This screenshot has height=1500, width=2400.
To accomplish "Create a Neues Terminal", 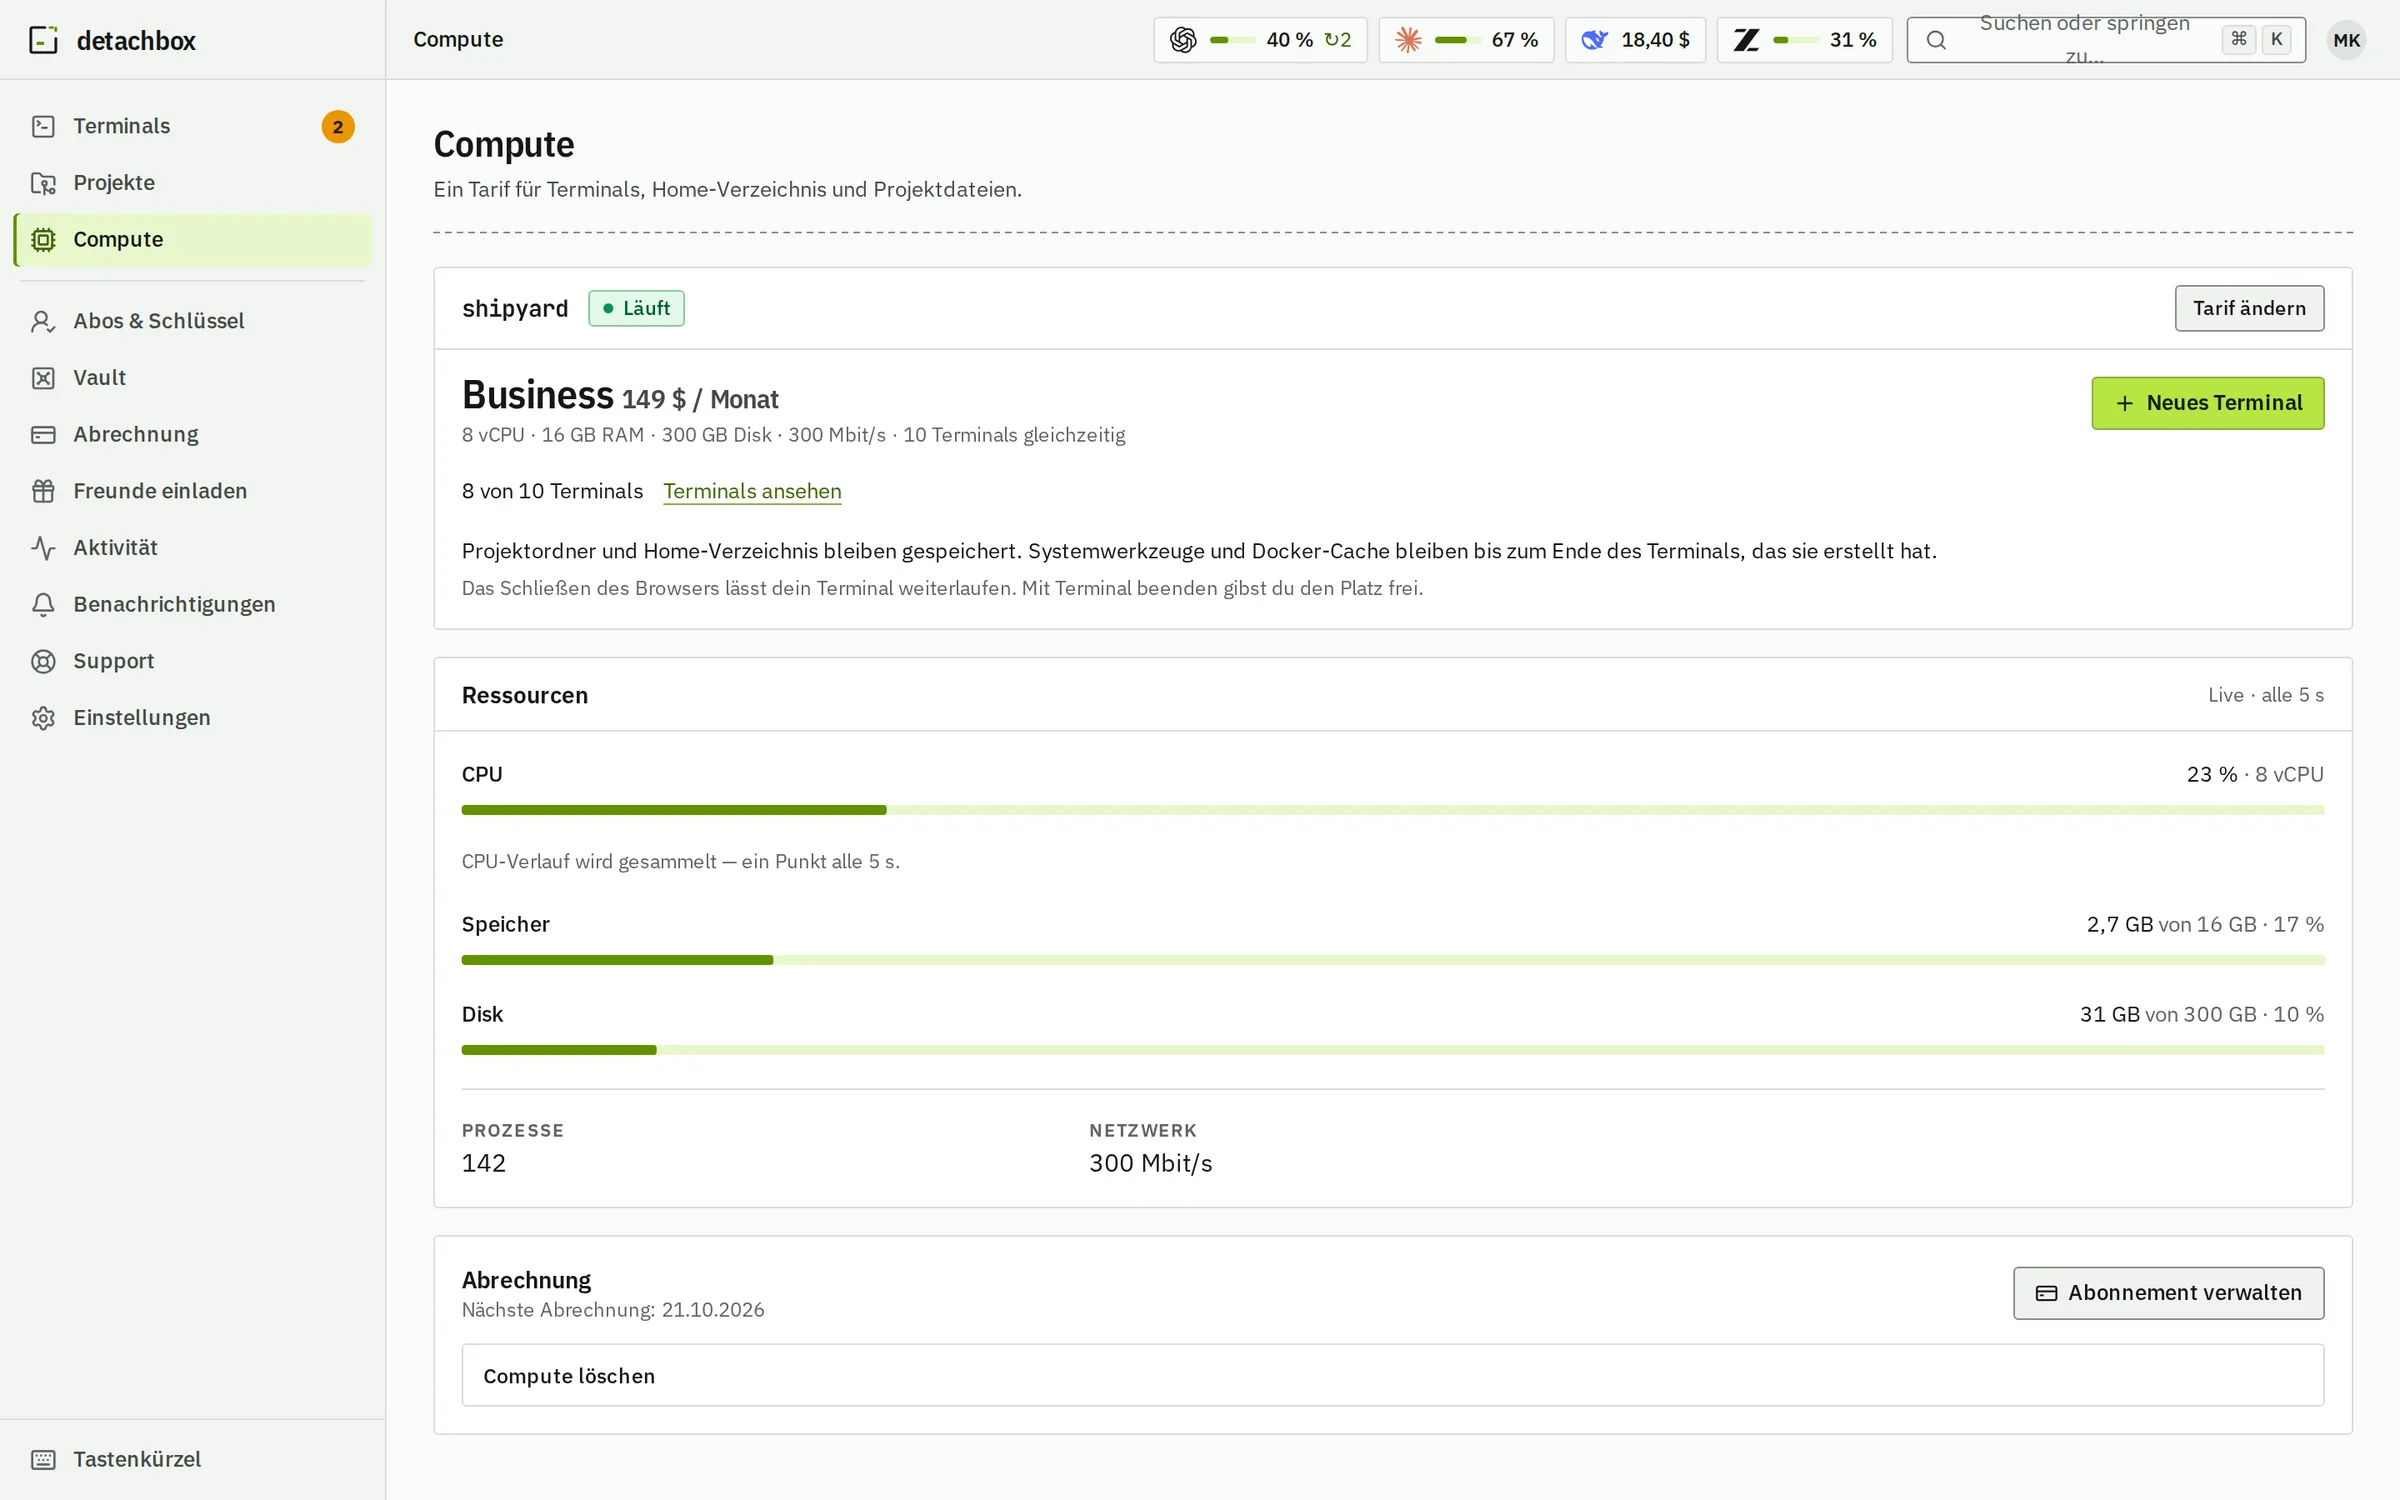I will pos(2207,403).
